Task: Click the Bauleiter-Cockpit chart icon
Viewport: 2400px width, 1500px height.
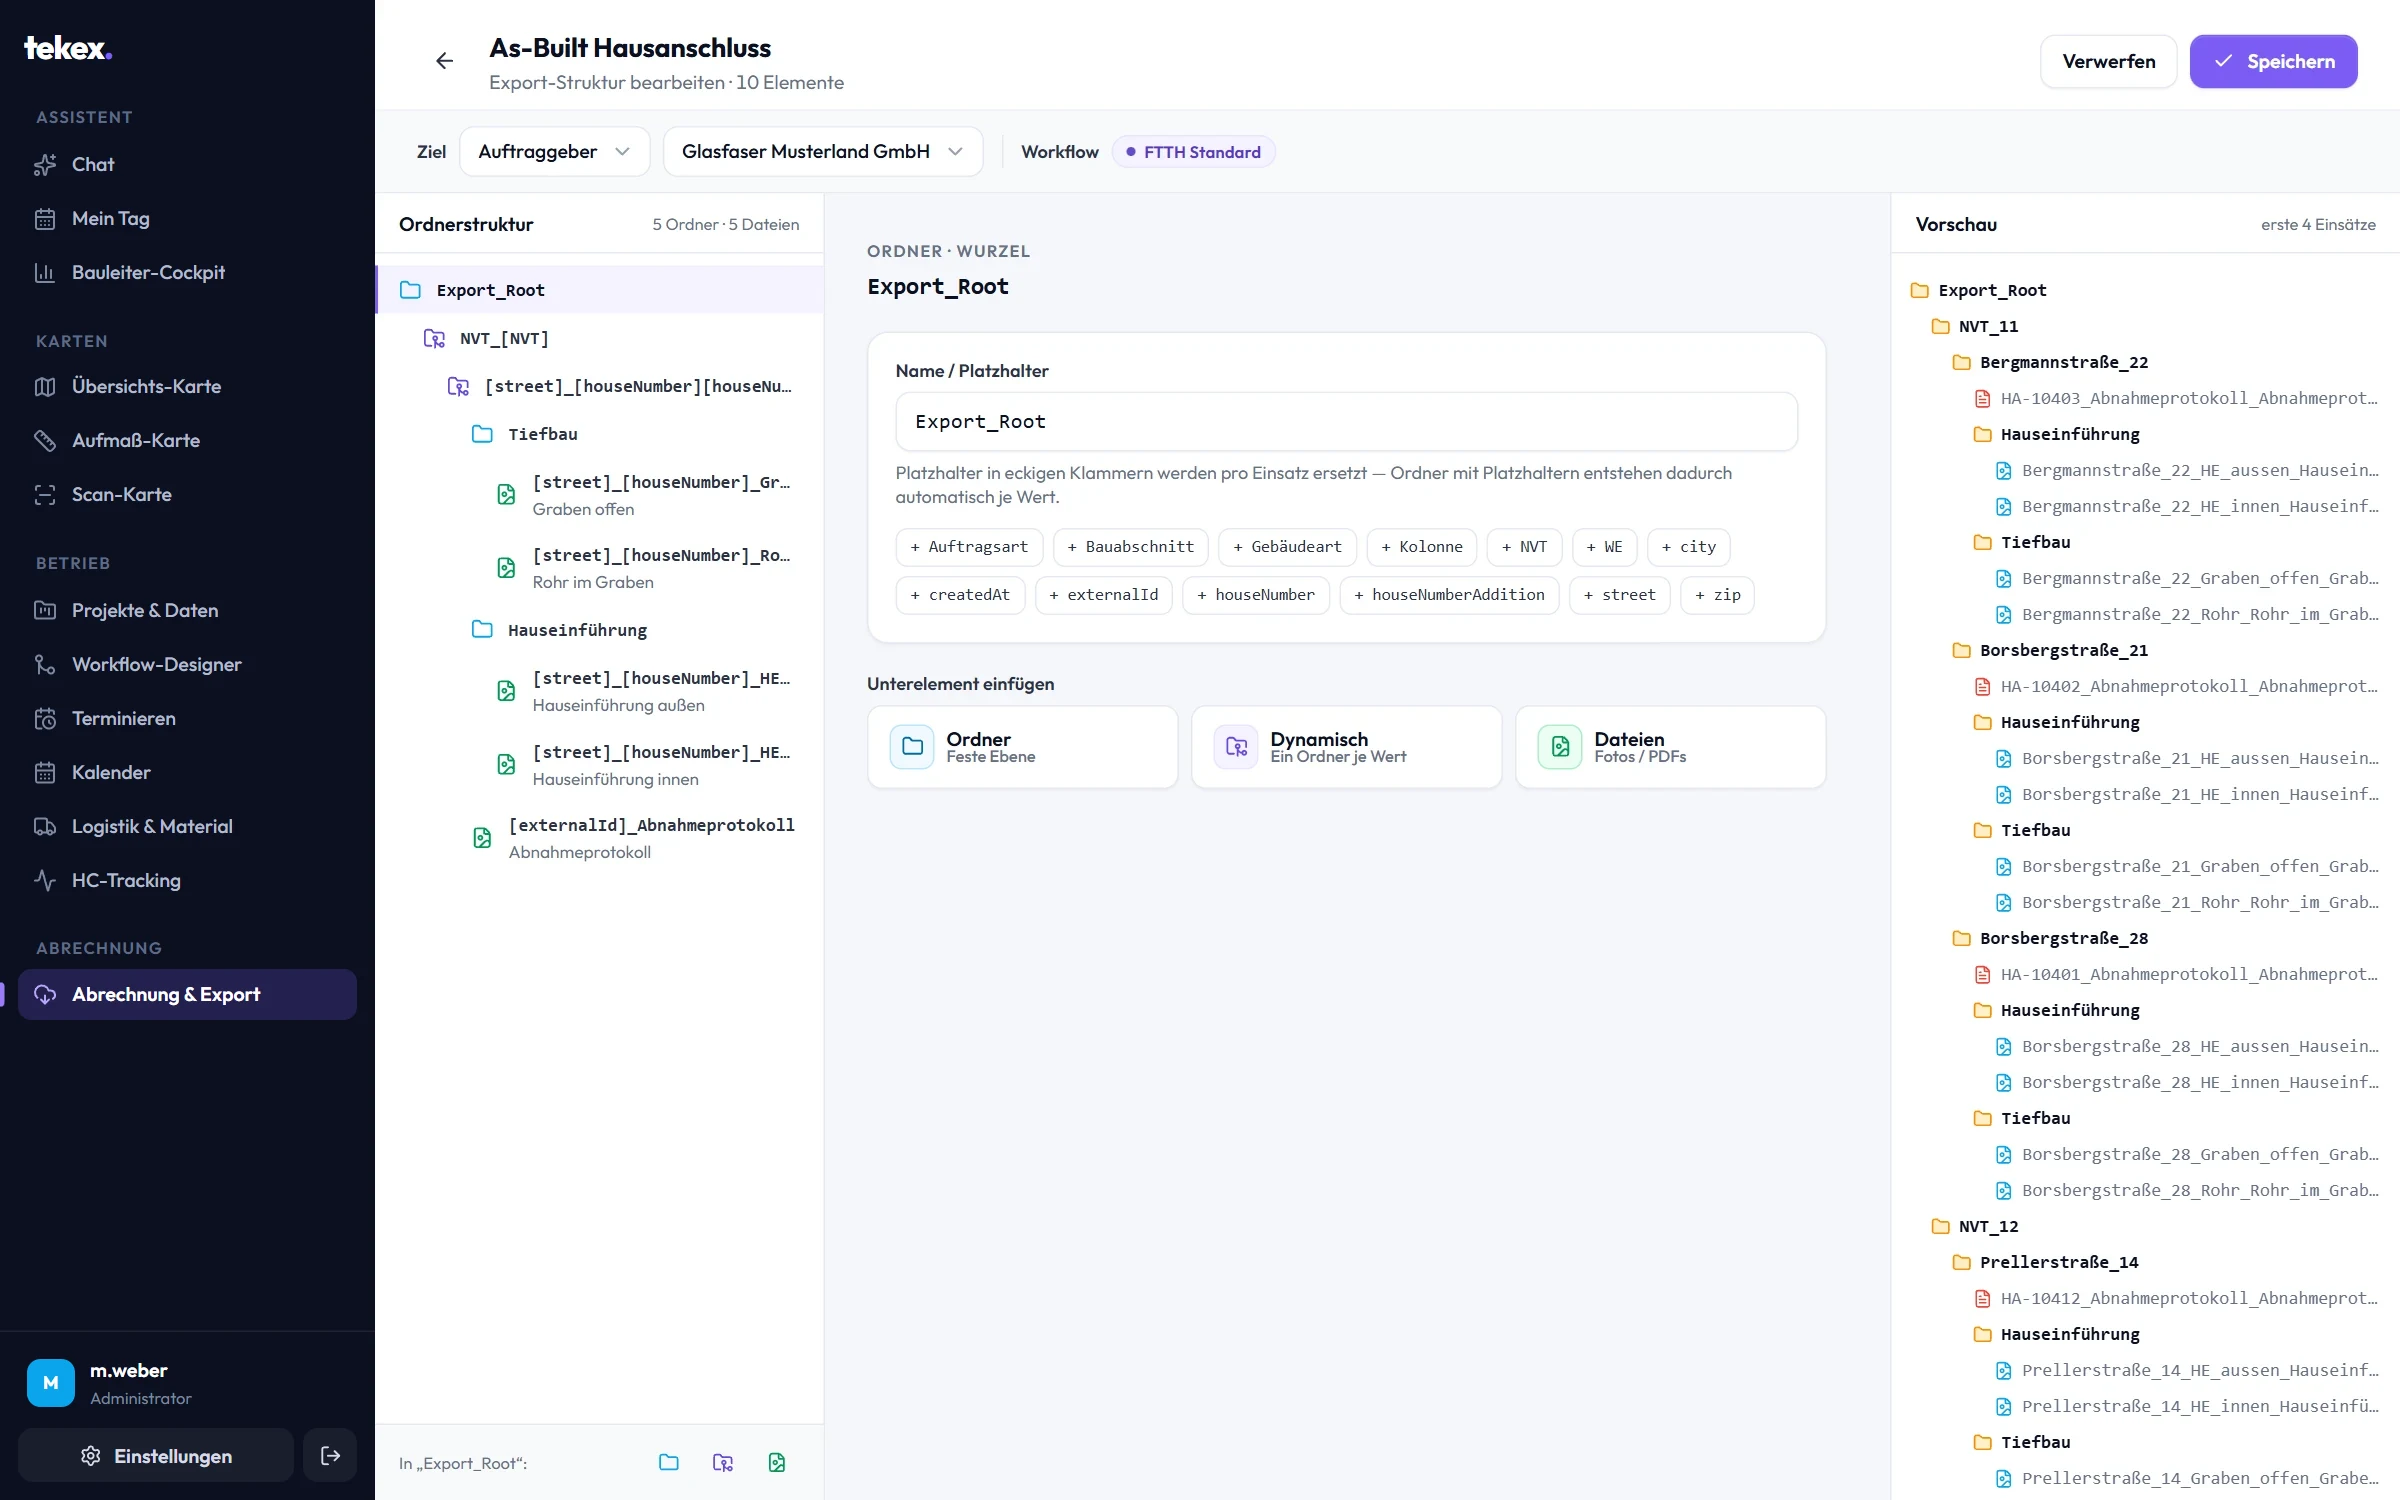Action: [45, 273]
